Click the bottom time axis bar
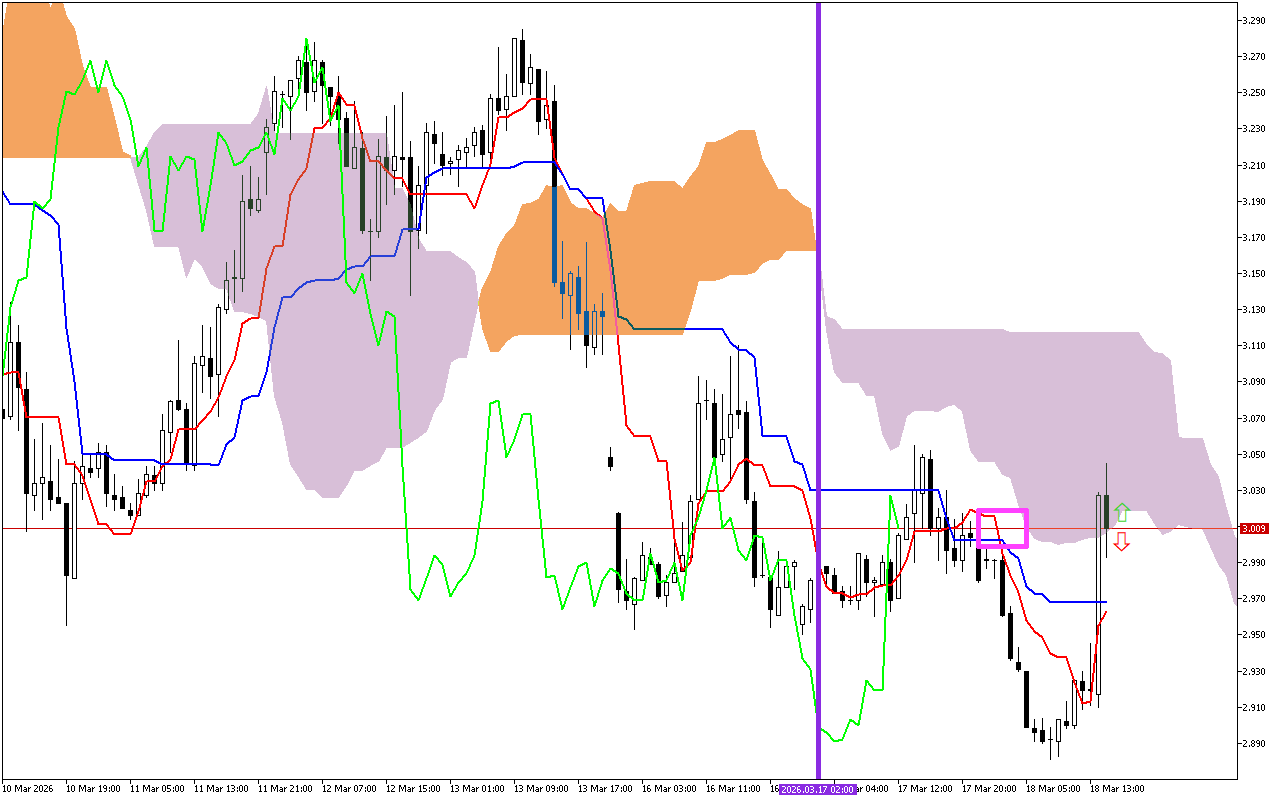 click(x=400, y=787)
